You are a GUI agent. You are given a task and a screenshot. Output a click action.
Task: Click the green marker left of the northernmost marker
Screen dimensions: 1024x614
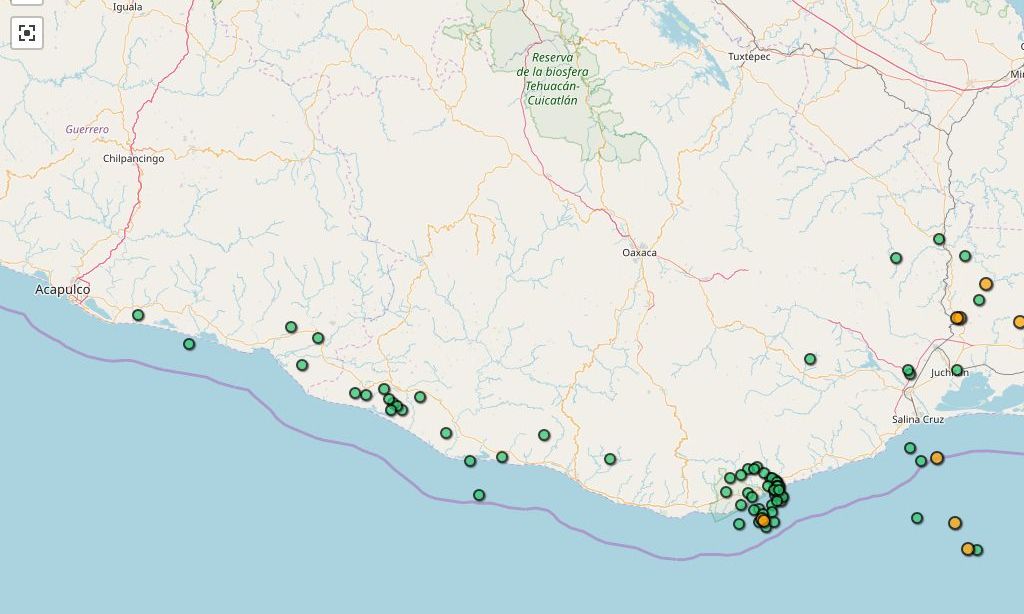click(896, 258)
